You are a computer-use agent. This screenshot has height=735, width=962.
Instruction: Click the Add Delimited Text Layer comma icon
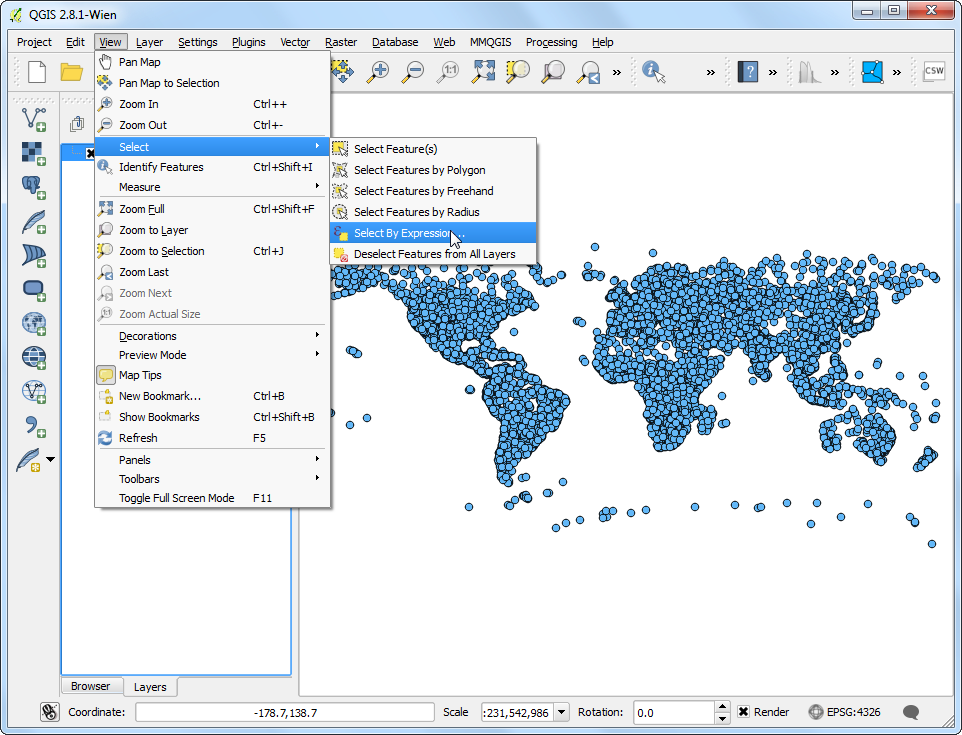34,425
